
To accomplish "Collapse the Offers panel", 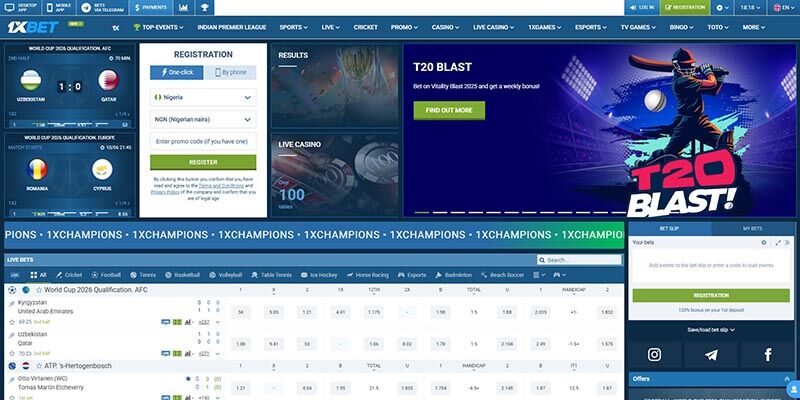I will 787,379.
